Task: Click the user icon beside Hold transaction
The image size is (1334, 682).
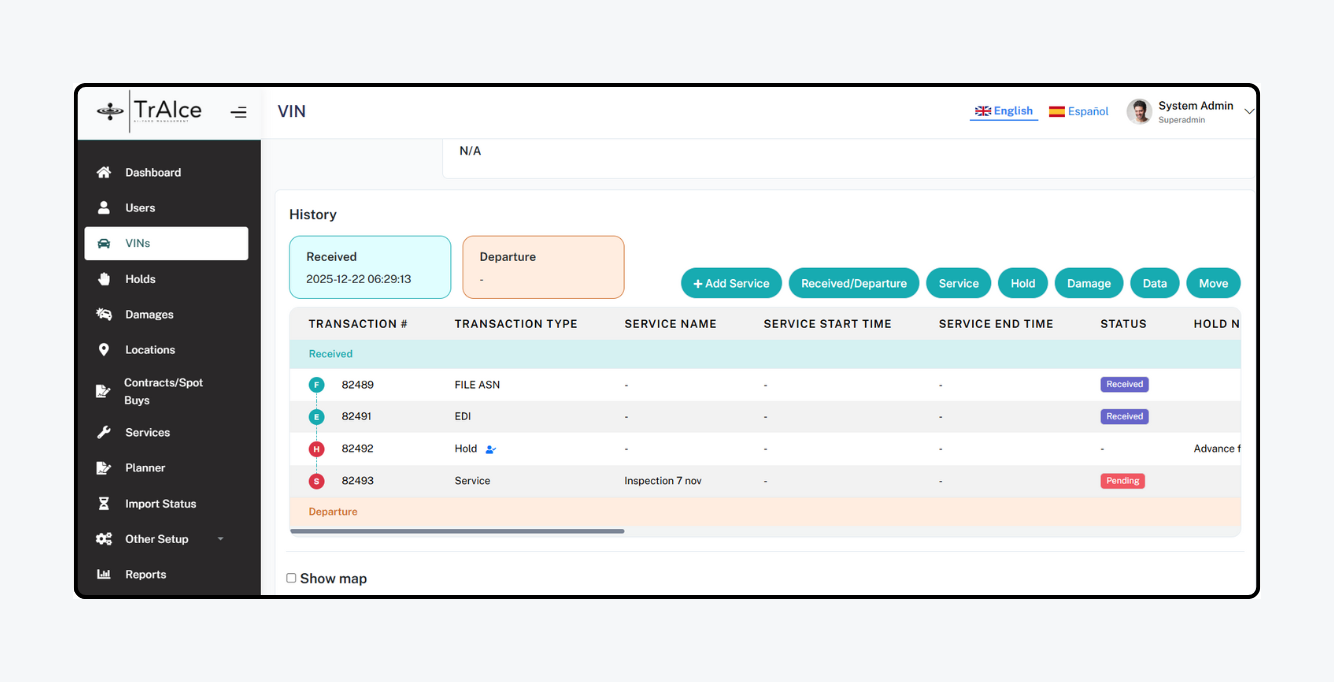Action: pos(491,450)
